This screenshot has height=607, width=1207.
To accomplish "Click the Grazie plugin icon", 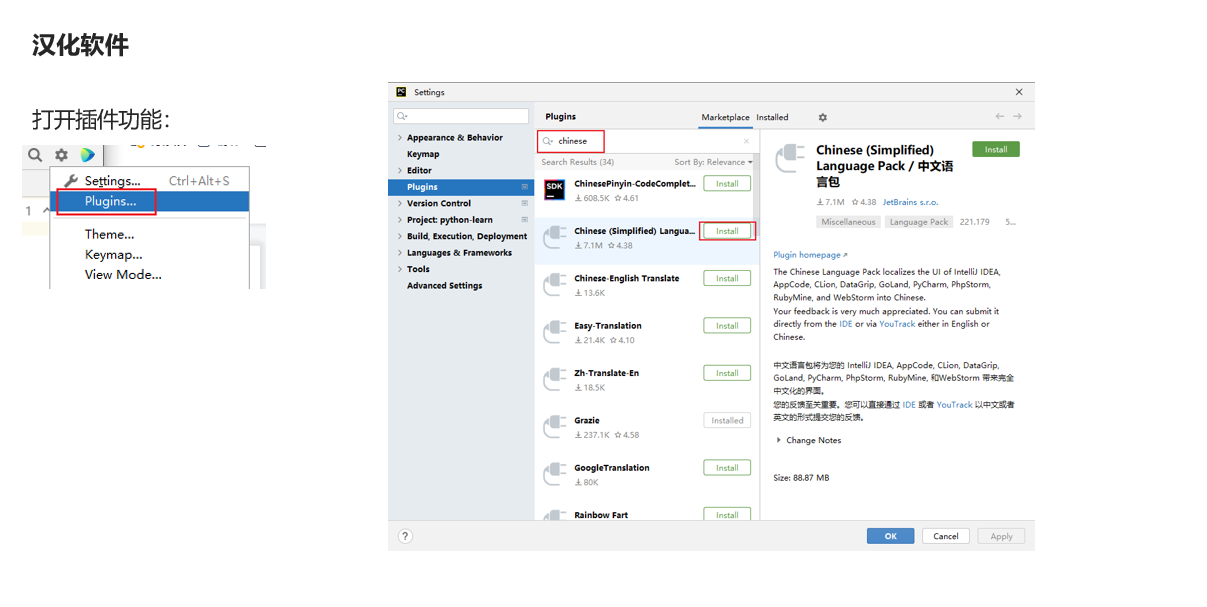I will click(554, 427).
